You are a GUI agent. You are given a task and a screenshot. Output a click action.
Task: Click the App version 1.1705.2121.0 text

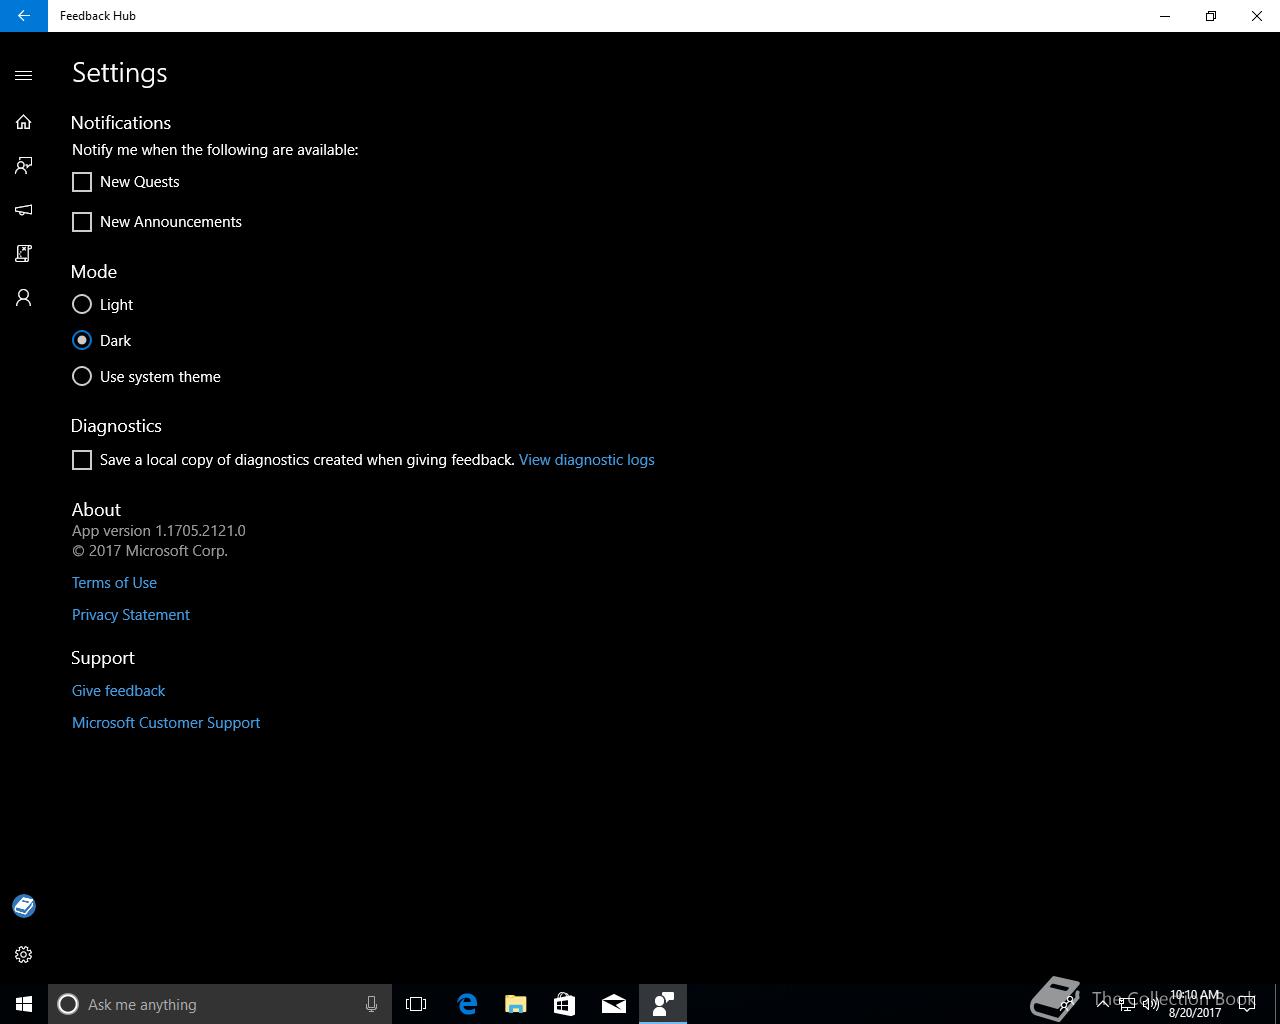pyautogui.click(x=158, y=531)
